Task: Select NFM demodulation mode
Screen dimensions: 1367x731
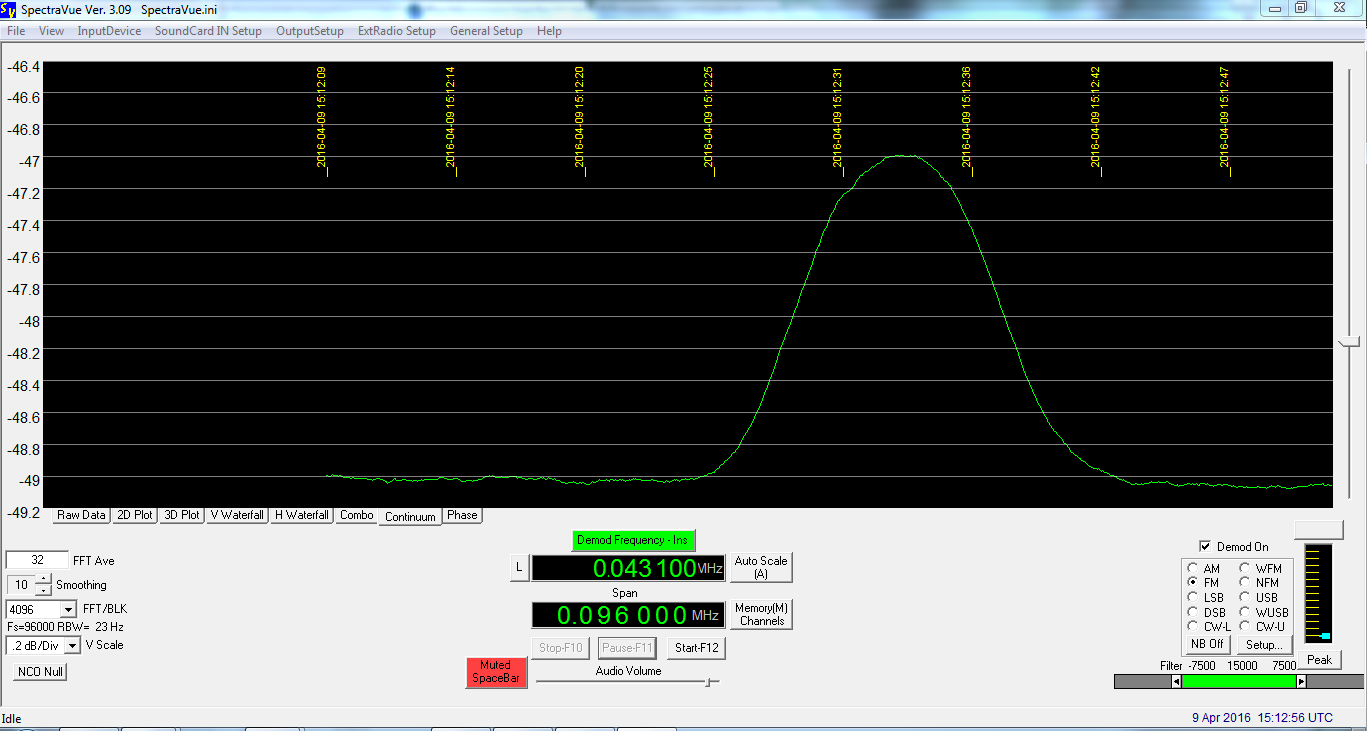Action: 1246,582
